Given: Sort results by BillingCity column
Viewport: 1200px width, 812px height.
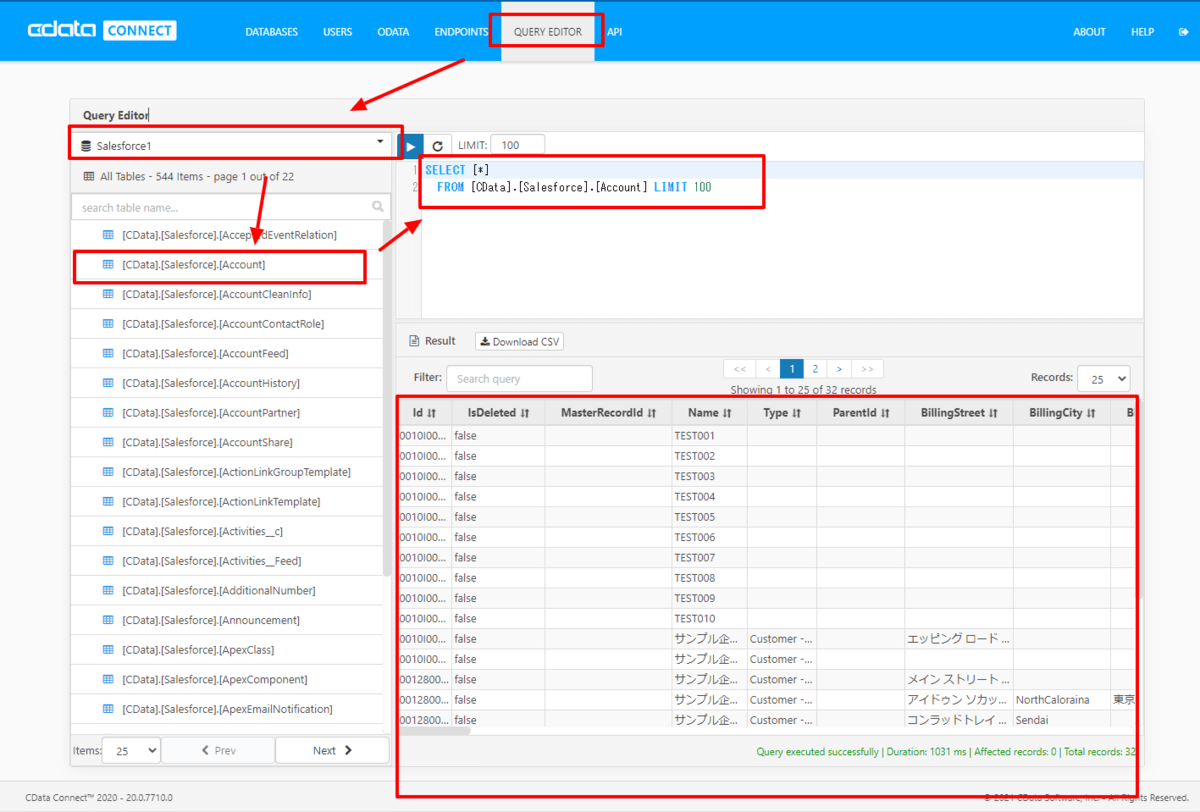Looking at the screenshot, I should tap(1062, 412).
